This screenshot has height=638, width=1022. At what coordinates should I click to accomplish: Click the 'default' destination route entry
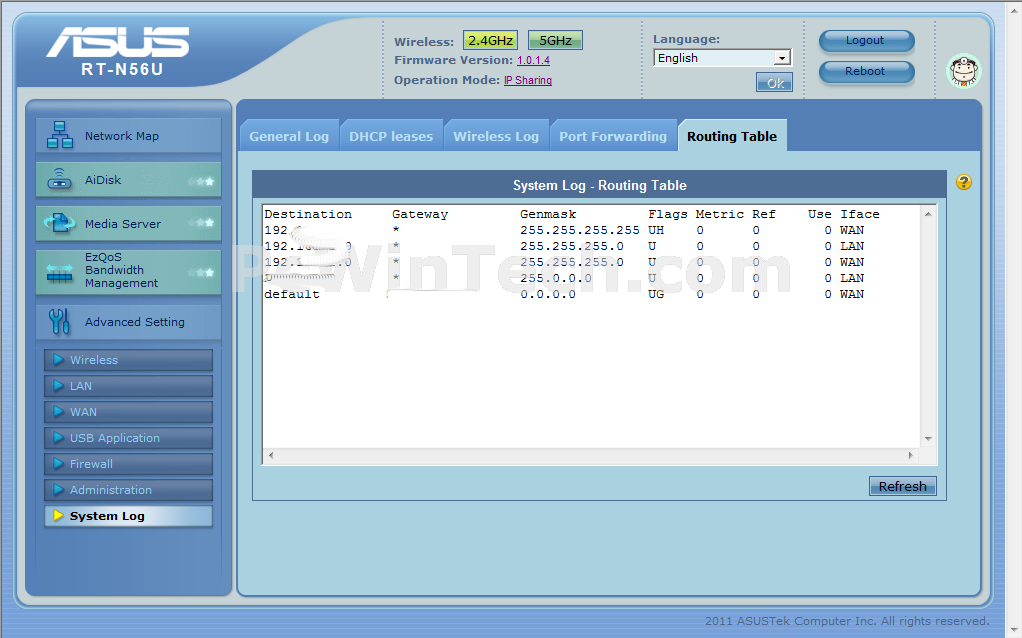pos(292,295)
